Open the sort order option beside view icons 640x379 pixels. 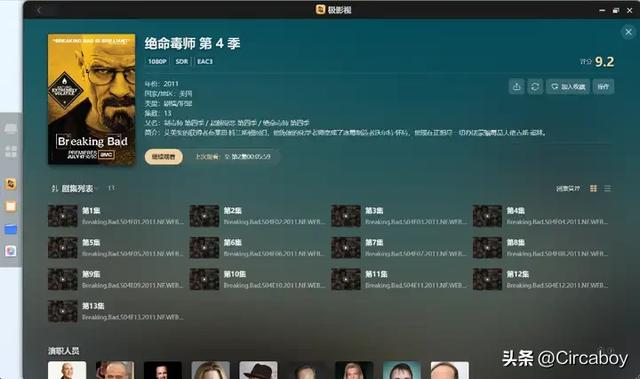click(x=568, y=188)
